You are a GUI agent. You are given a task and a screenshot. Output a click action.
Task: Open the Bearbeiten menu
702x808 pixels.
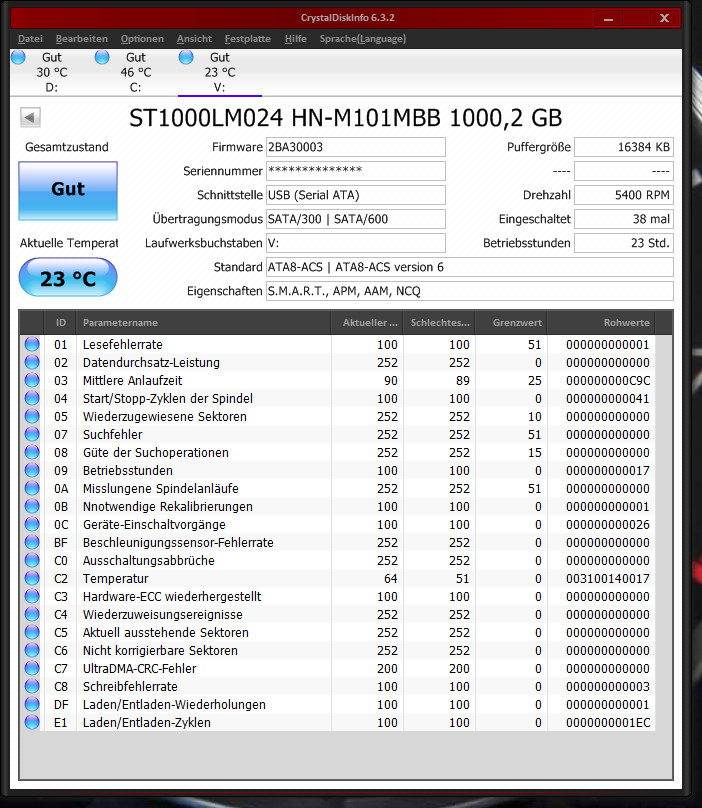coord(81,39)
